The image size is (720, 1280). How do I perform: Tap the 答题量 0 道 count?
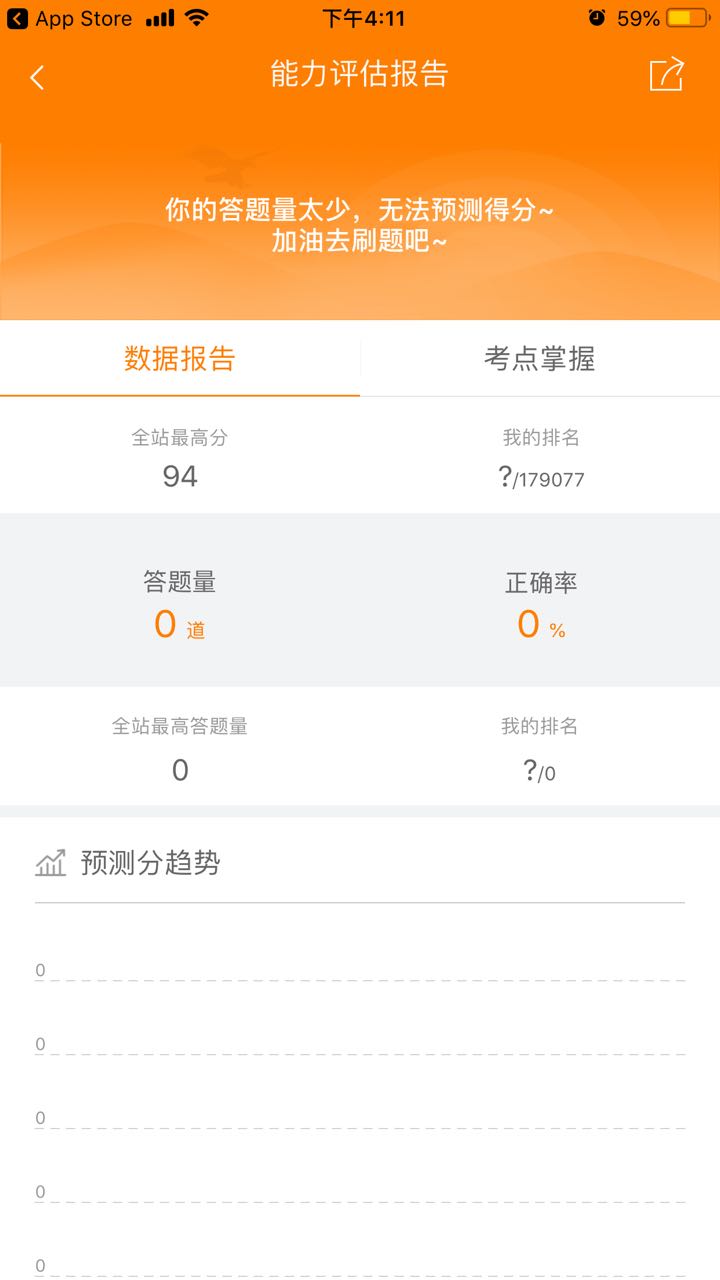point(179,625)
